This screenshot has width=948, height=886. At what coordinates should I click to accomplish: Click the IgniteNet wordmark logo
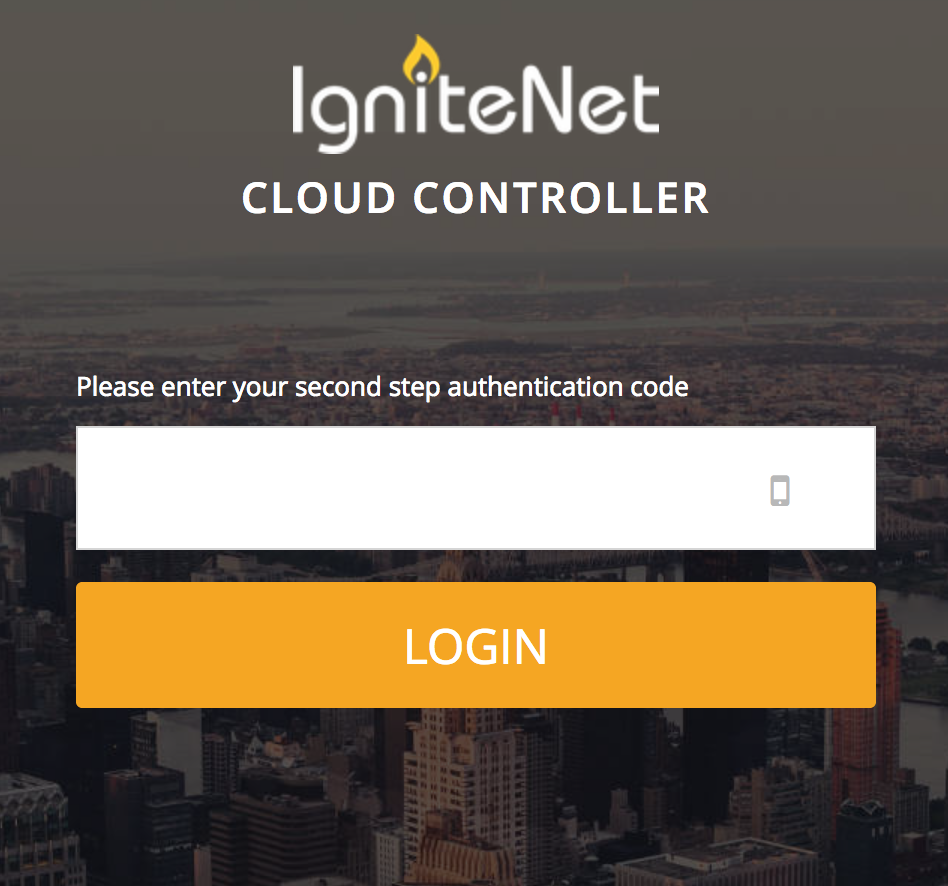tap(476, 94)
